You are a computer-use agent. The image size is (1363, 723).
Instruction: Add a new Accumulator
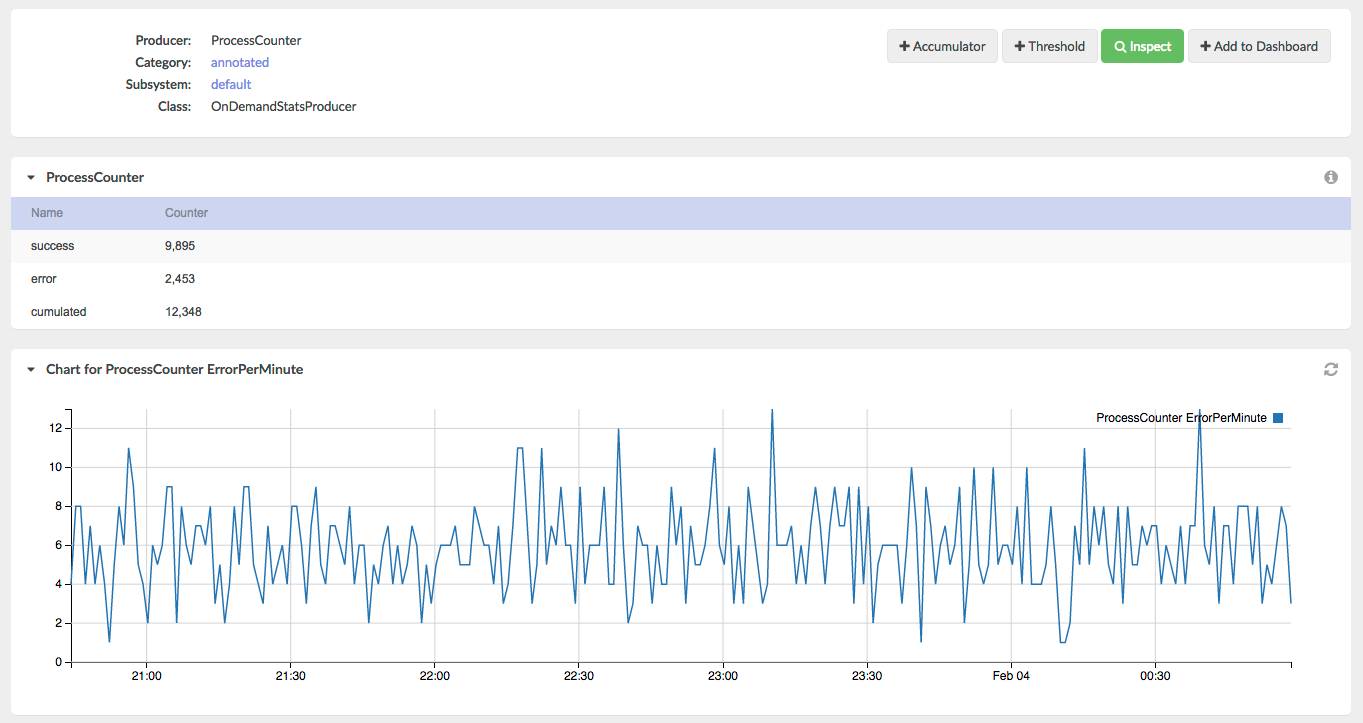point(942,46)
